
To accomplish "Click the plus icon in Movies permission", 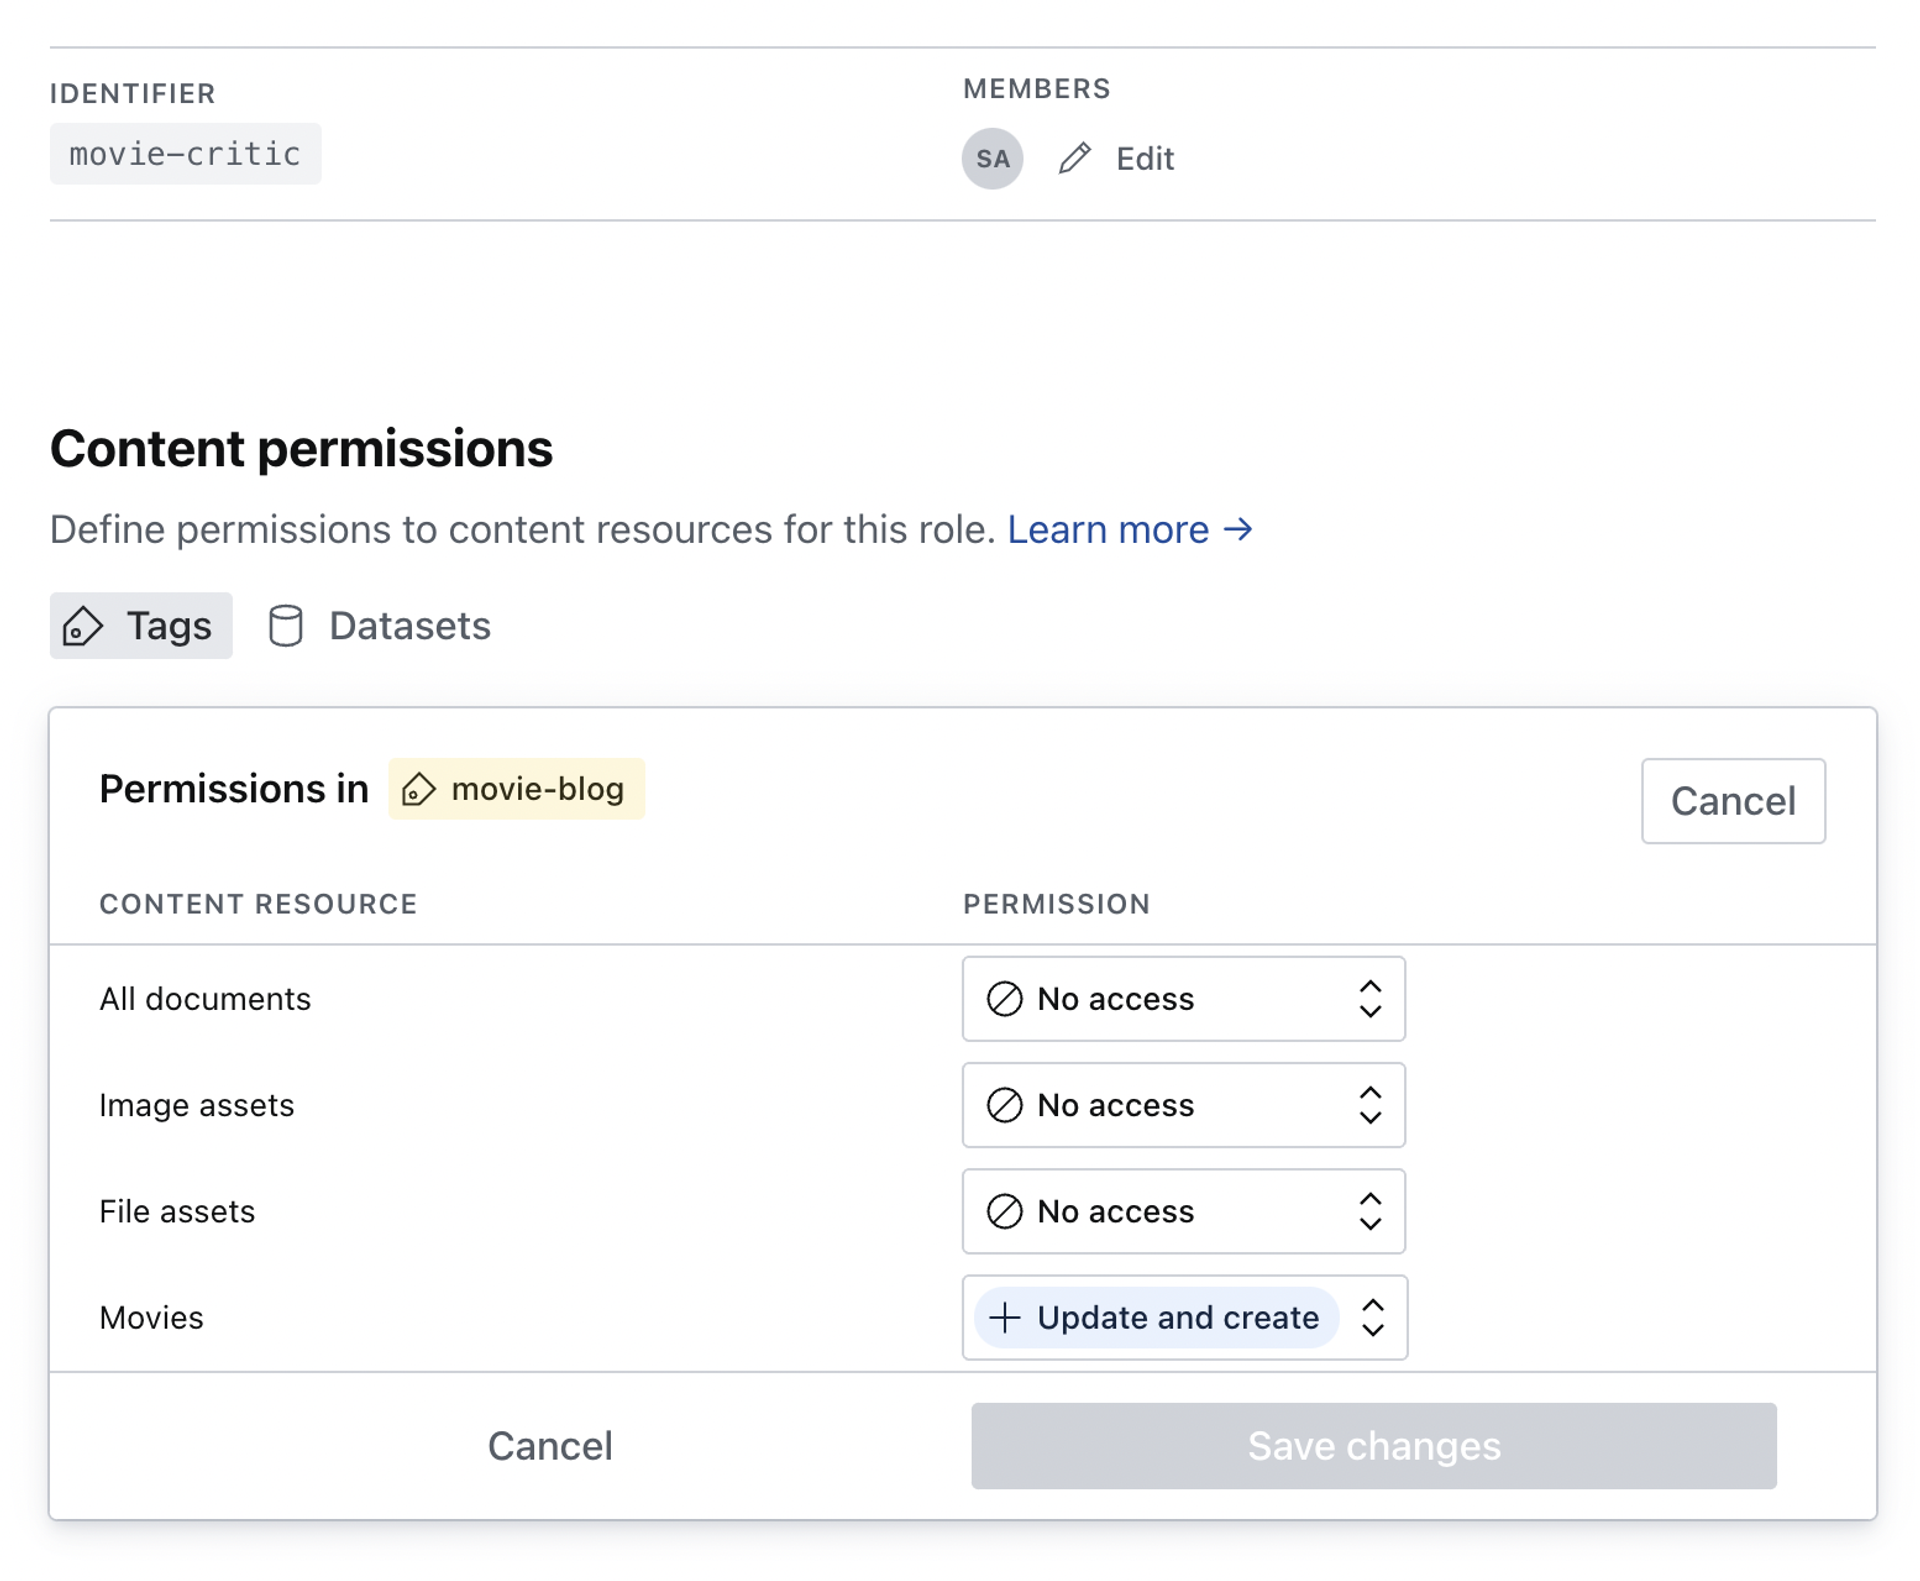I will [1004, 1318].
